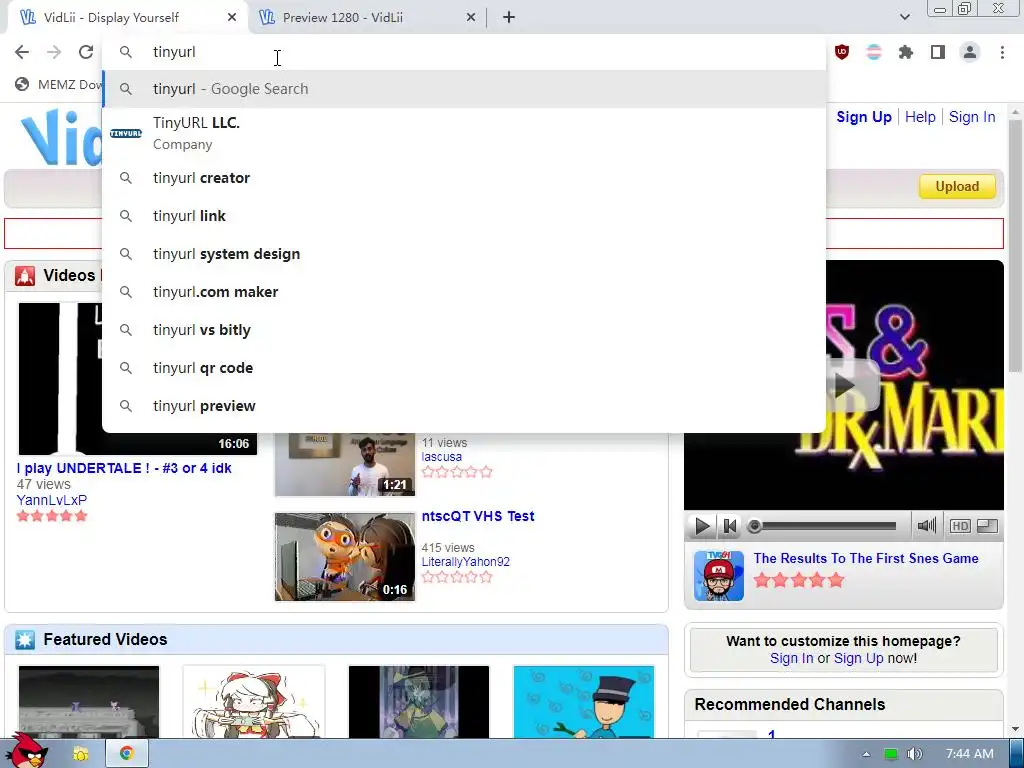Viewport: 1024px width, 768px height.
Task: Open the Angry Bird start button
Action: (26, 752)
